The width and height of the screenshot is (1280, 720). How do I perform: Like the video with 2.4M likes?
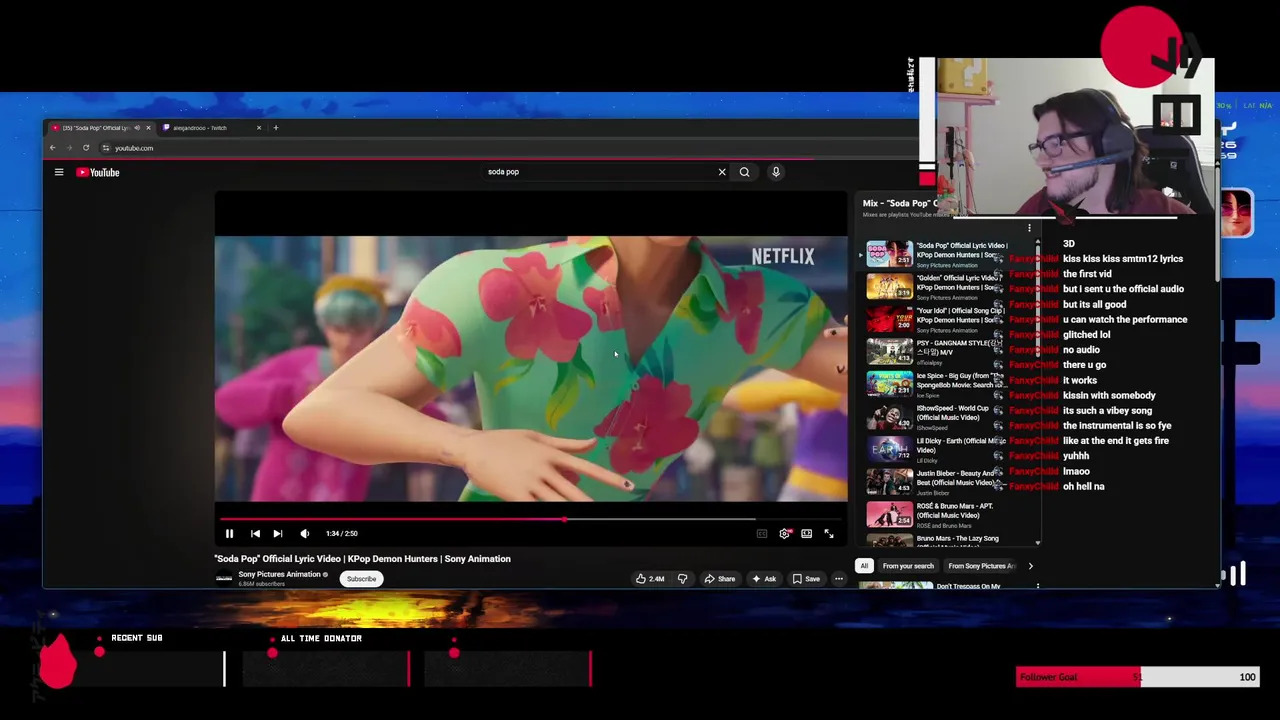click(650, 579)
